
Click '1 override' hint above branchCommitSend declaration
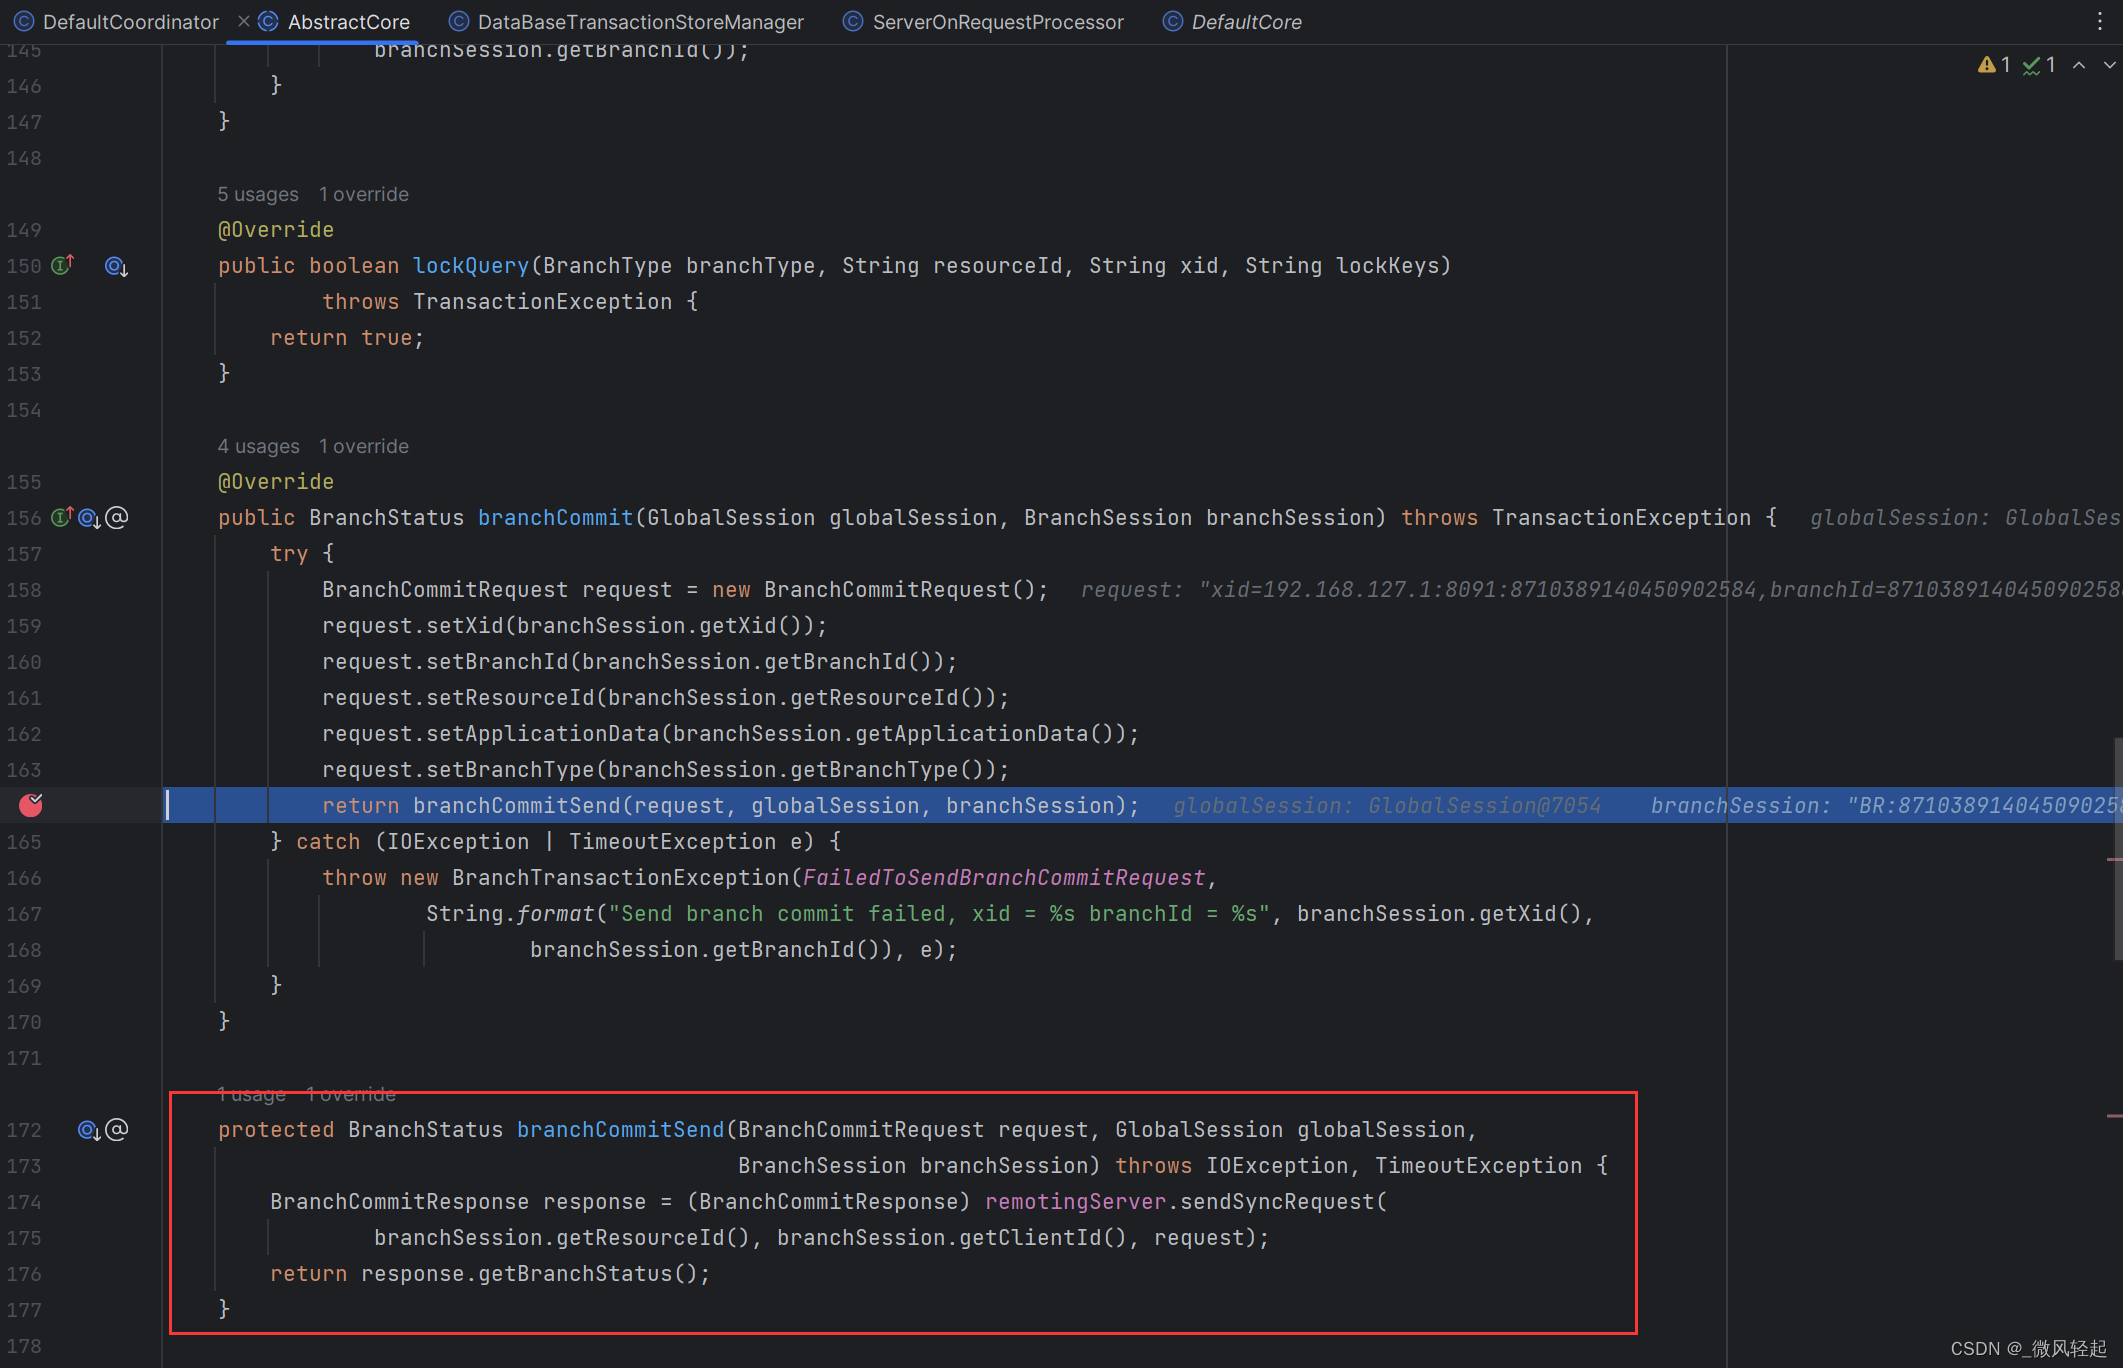[351, 1095]
